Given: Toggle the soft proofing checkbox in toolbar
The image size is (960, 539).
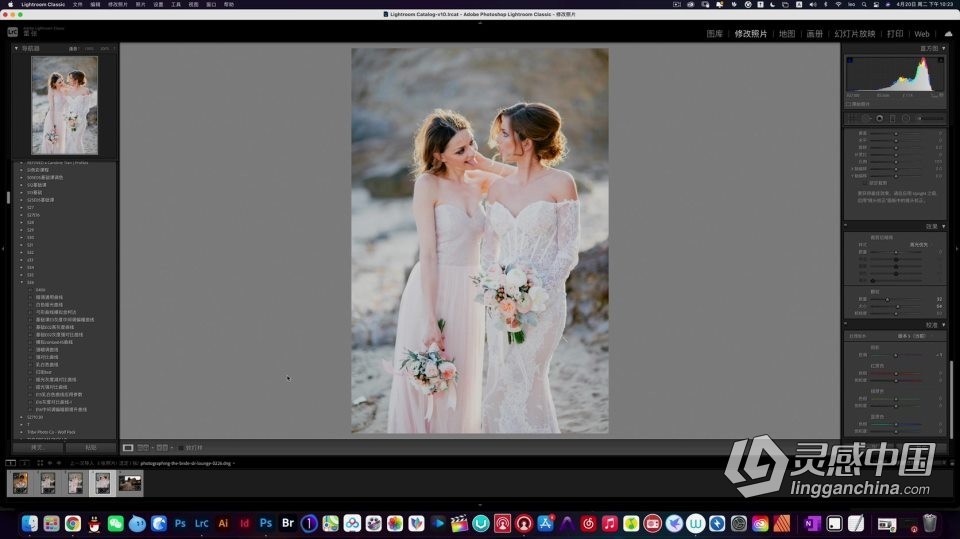Looking at the screenshot, I should 182,447.
